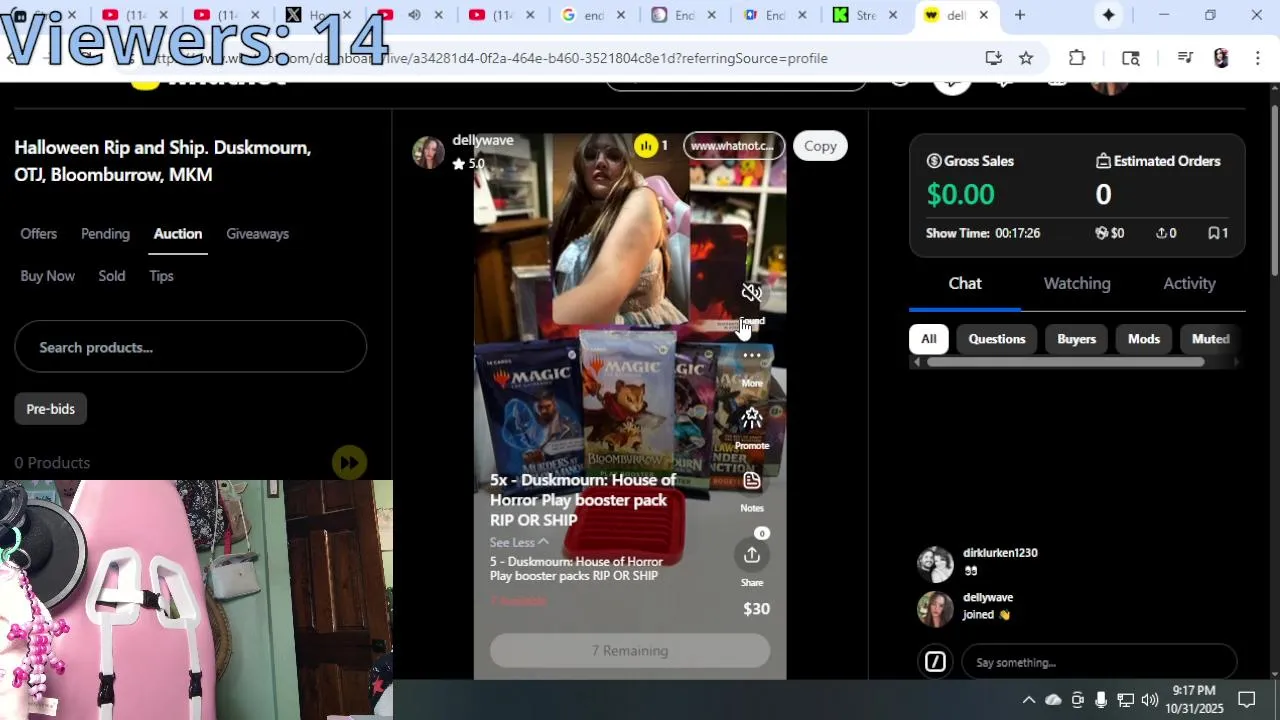Viewport: 1280px width, 720px height.
Task: Click the microphone icon in system tray
Action: (x=1101, y=700)
